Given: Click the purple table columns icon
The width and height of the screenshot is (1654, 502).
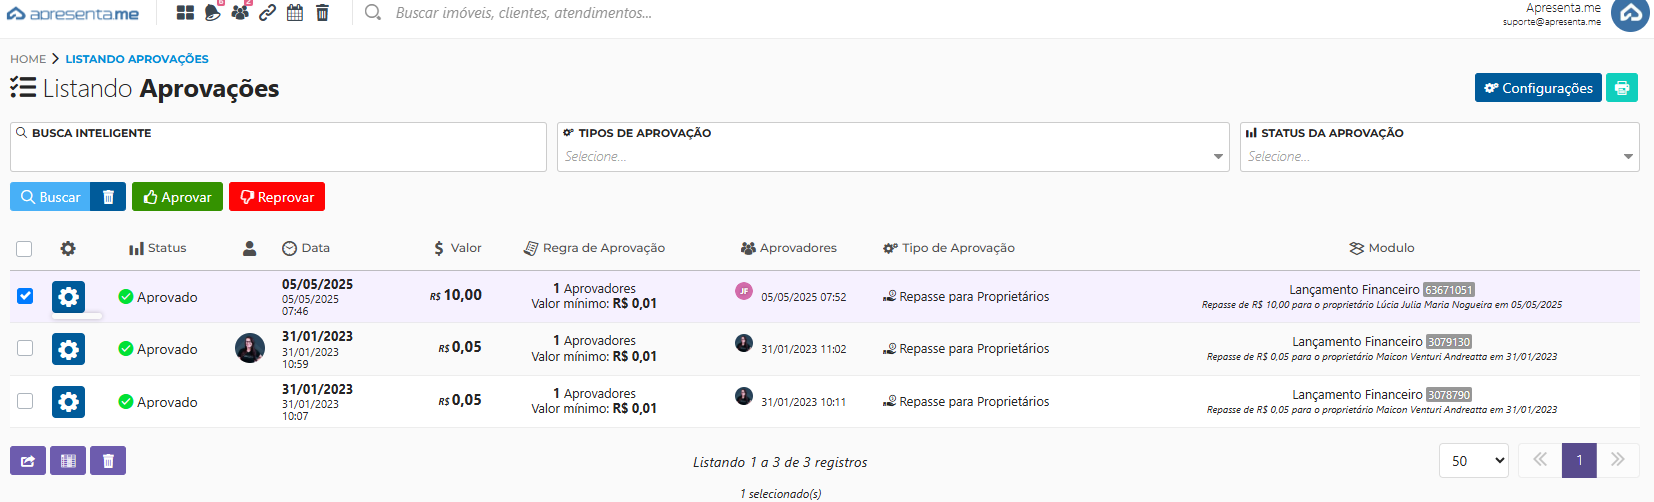Looking at the screenshot, I should (x=68, y=461).
